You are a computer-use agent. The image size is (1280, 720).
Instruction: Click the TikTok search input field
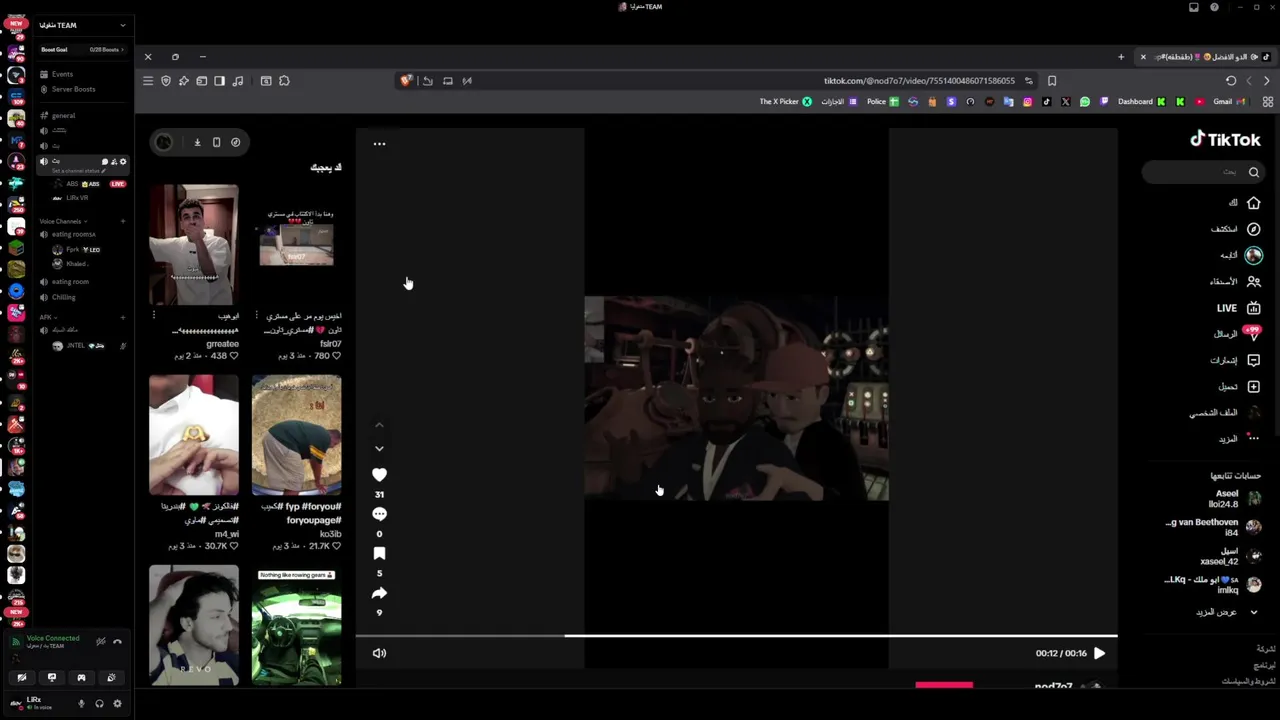1203,172
